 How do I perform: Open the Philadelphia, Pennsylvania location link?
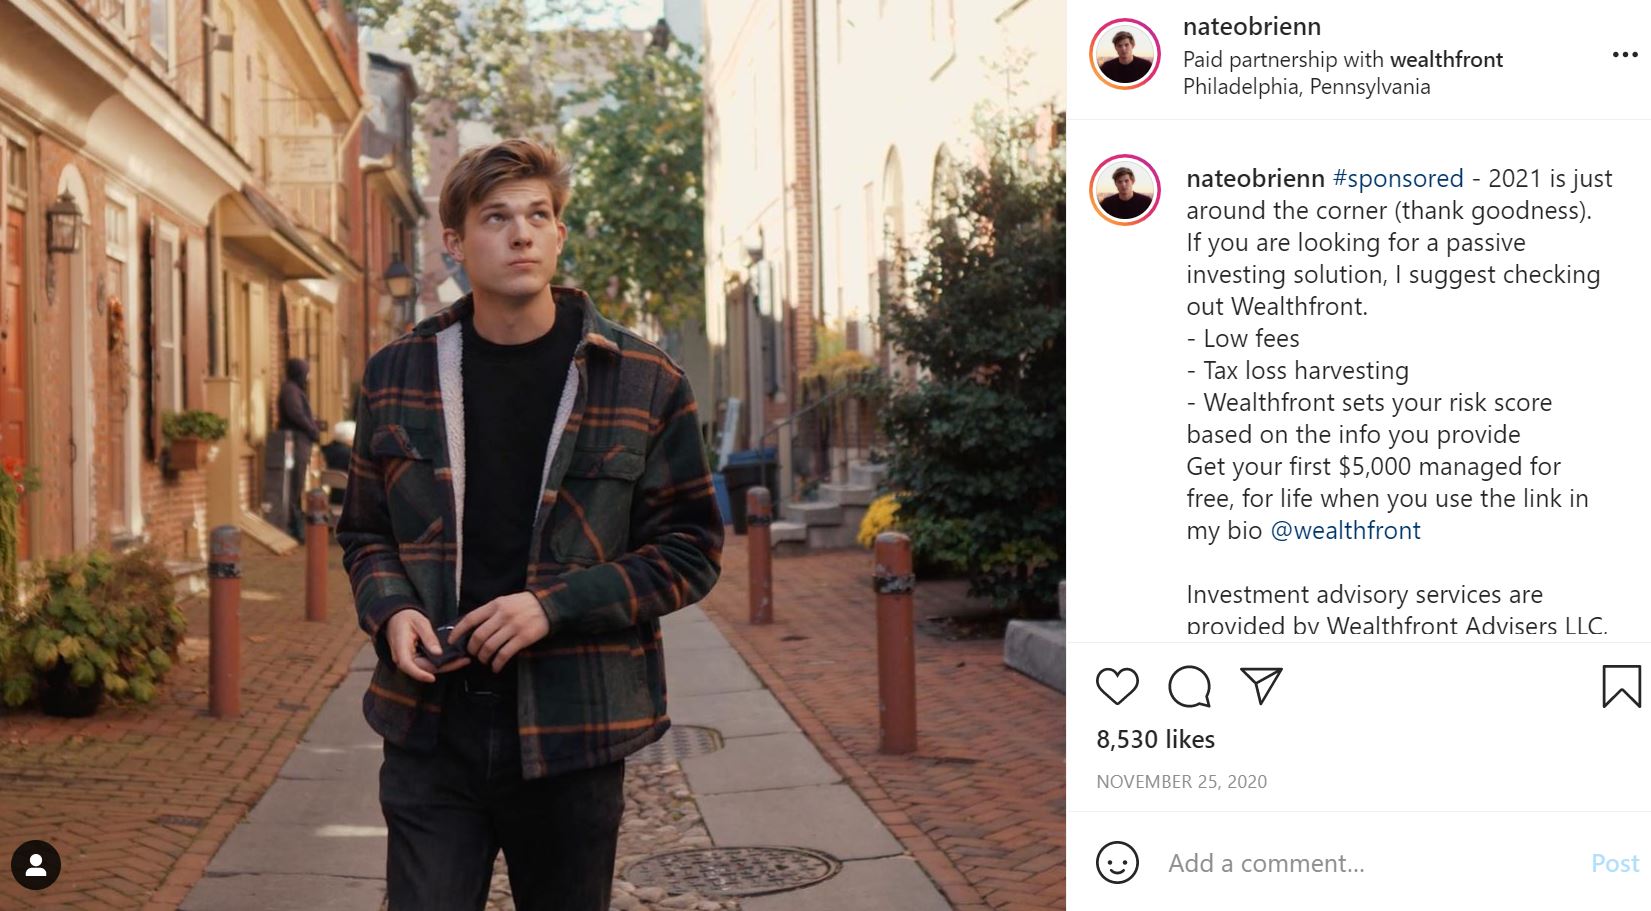tap(1306, 87)
